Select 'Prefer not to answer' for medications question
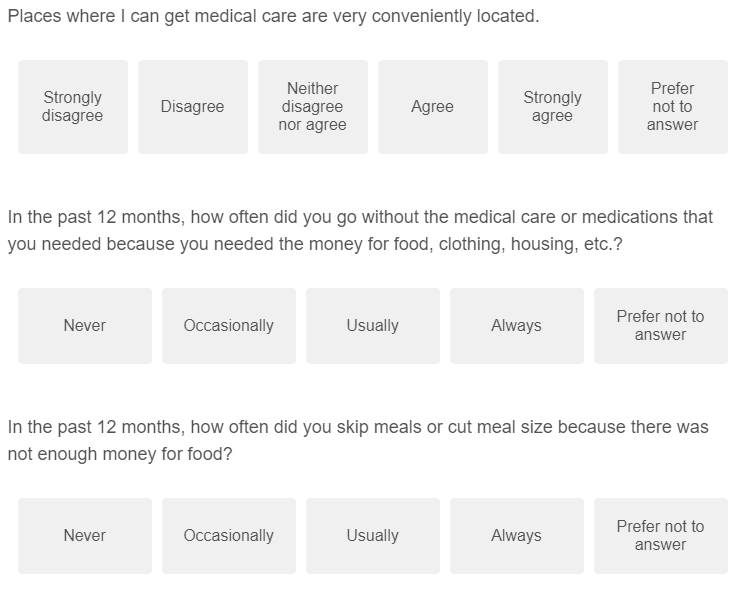Screen dimensions: 748x595 [661, 326]
